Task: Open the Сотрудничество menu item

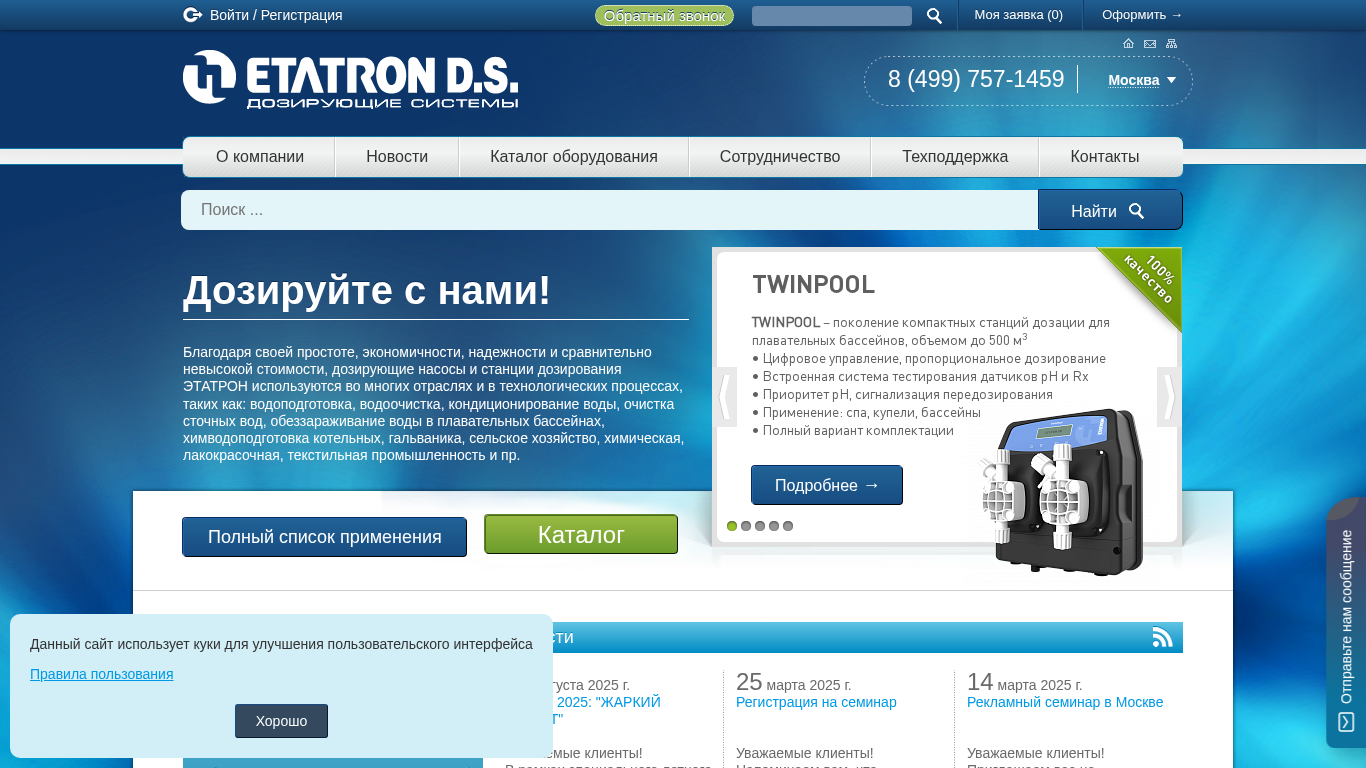Action: coord(780,157)
